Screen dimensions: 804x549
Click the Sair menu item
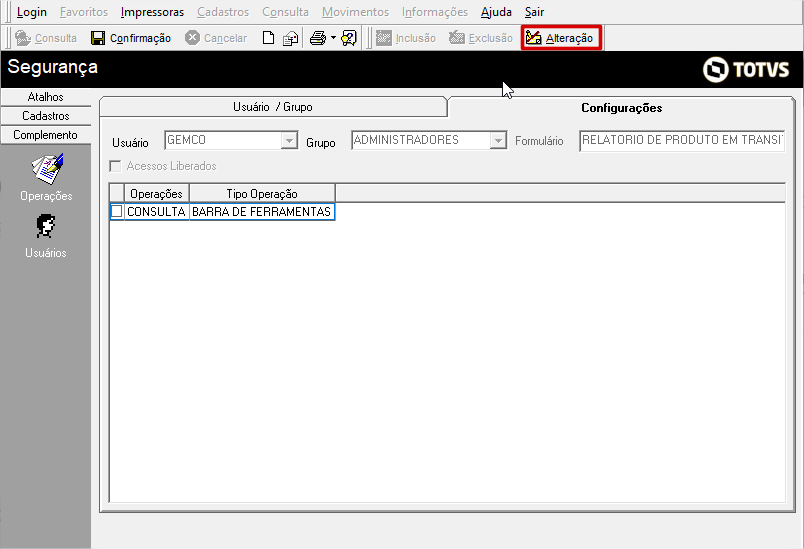[534, 12]
